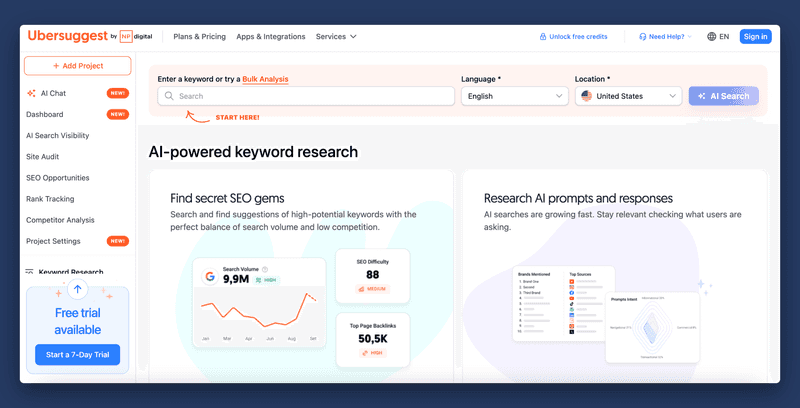Click the Ubersuggest logo

(68, 36)
